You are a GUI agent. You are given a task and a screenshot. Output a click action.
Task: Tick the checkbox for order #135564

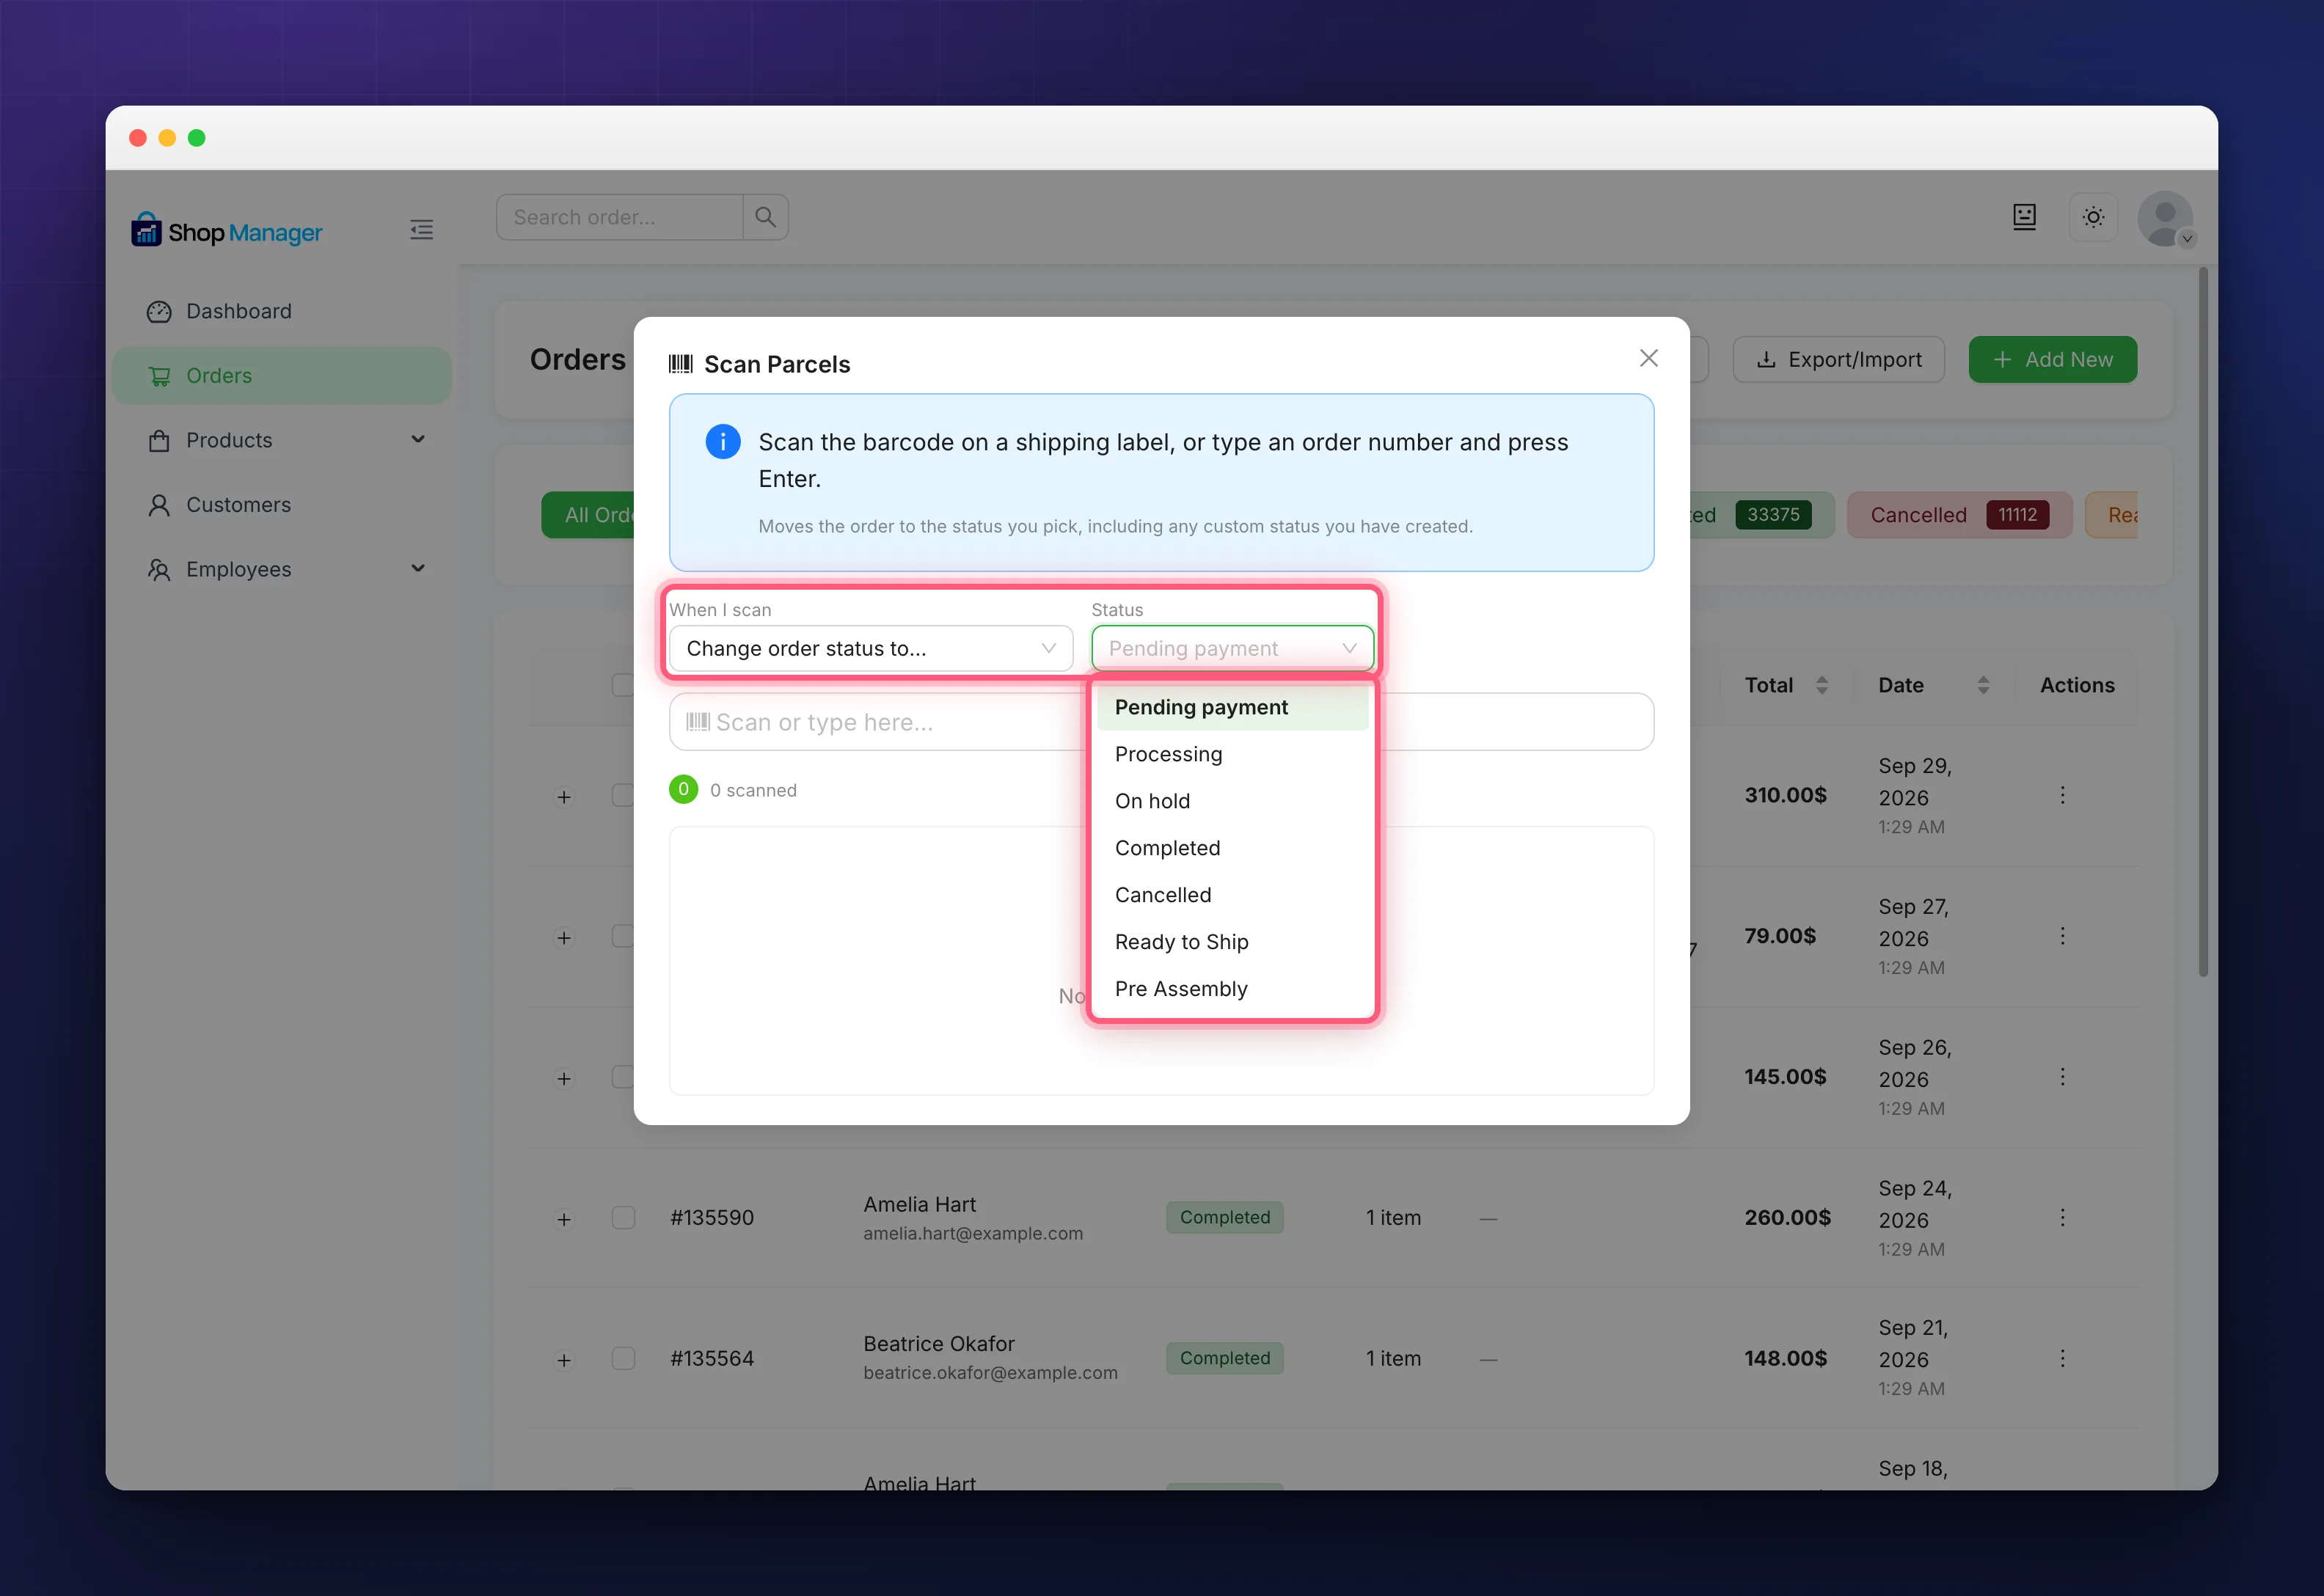pyautogui.click(x=623, y=1358)
